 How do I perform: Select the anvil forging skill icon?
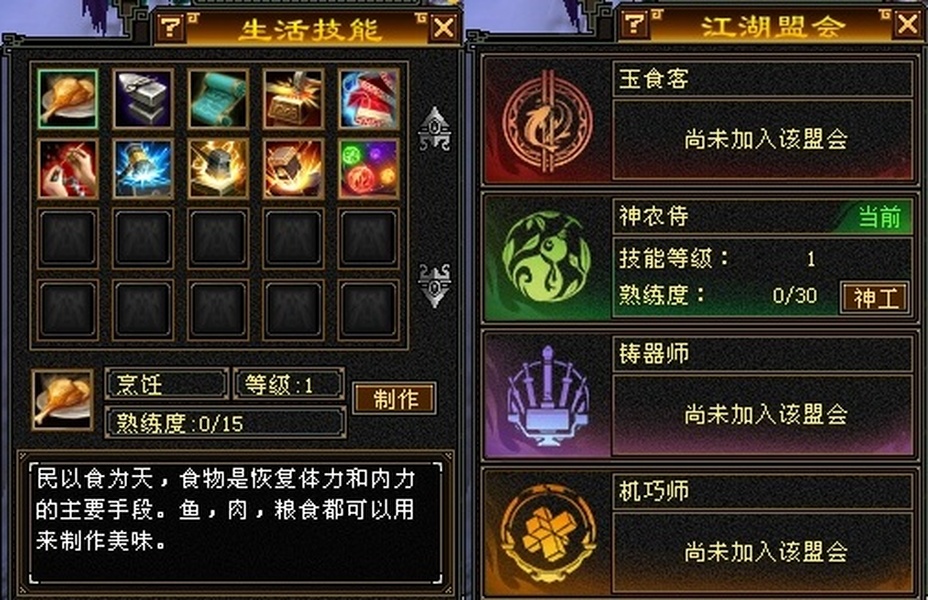tap(143, 99)
